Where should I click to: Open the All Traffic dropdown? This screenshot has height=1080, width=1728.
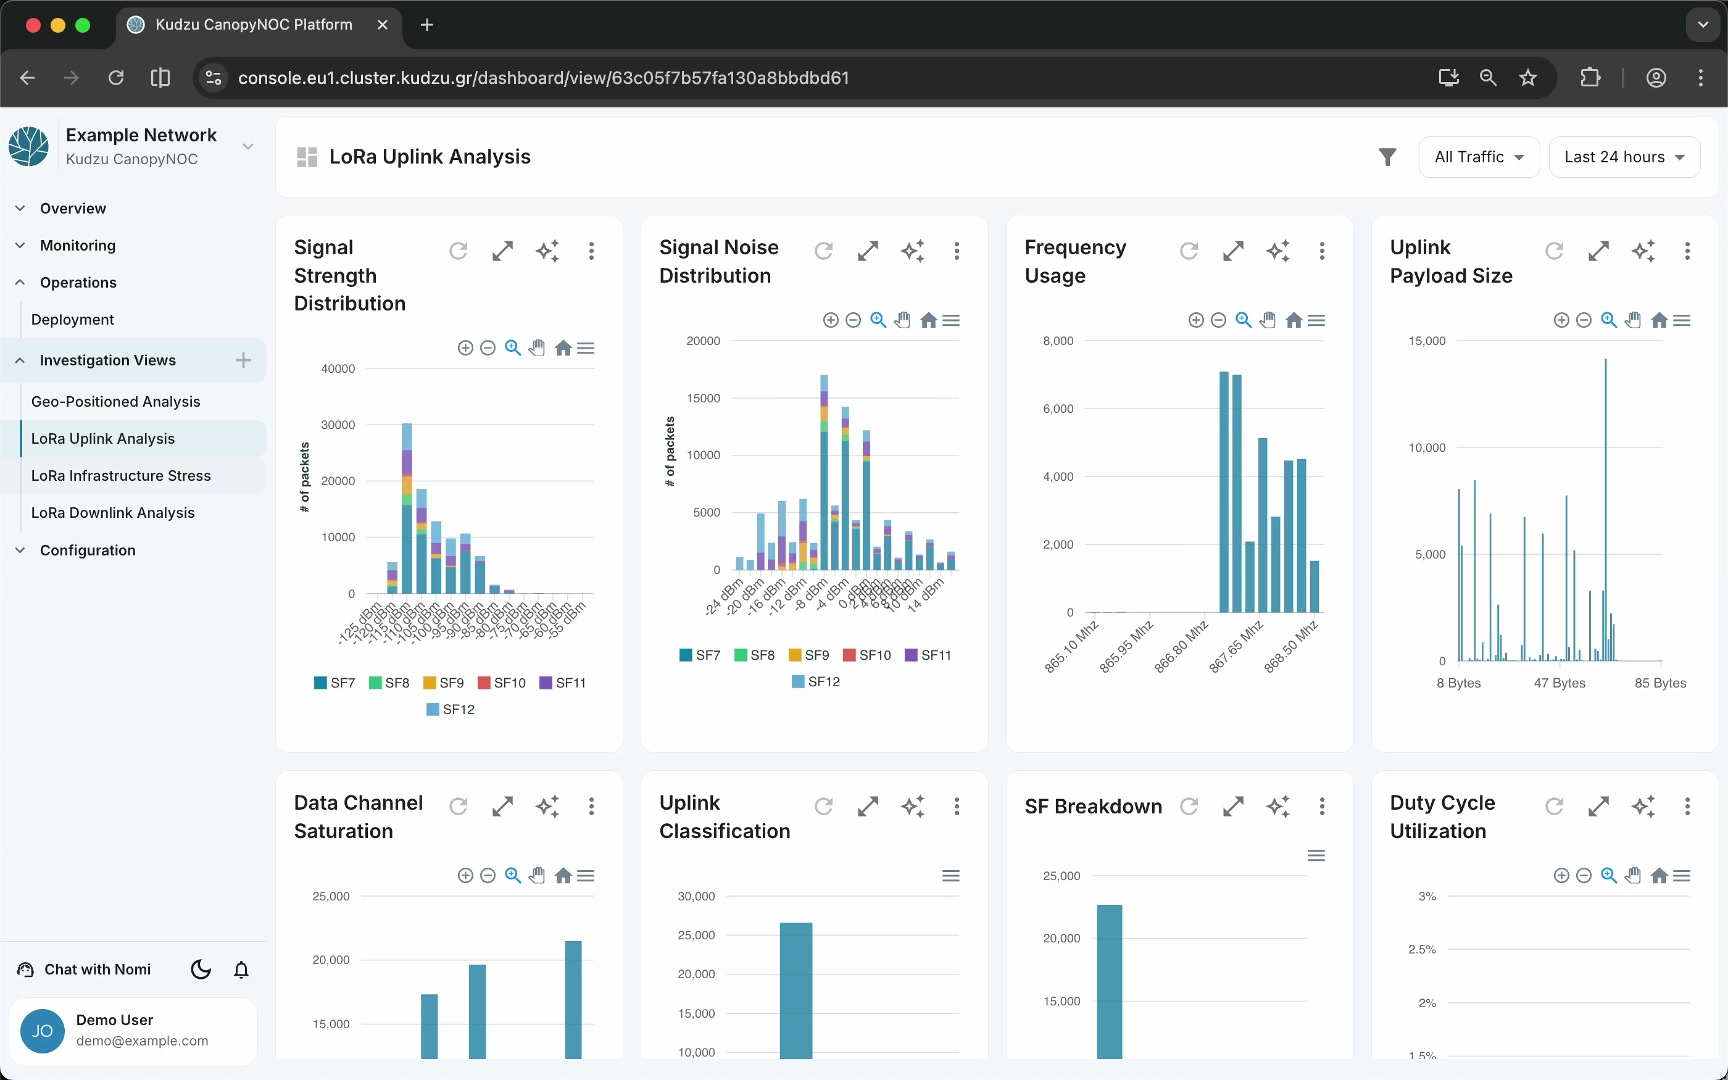pos(1479,157)
